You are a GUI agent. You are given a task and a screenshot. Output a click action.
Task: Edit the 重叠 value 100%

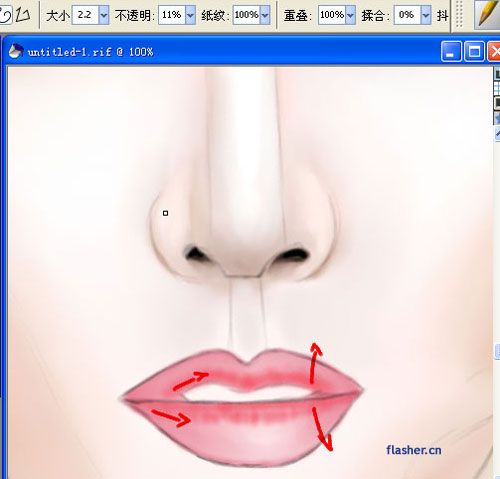[332, 15]
